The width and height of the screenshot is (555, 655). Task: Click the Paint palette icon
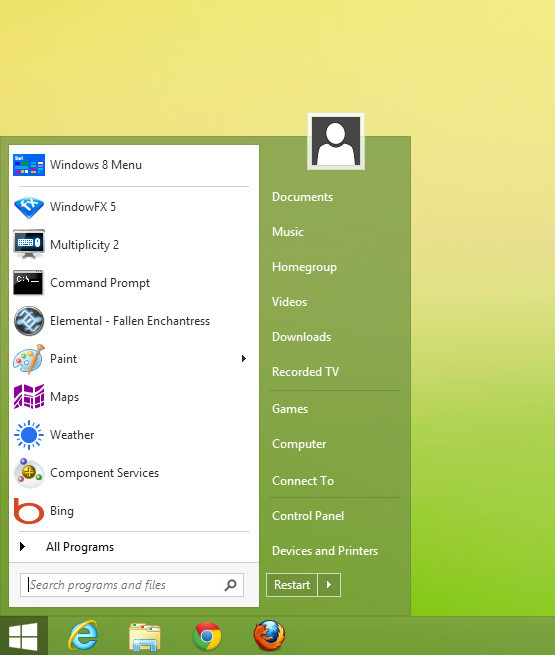pos(29,359)
